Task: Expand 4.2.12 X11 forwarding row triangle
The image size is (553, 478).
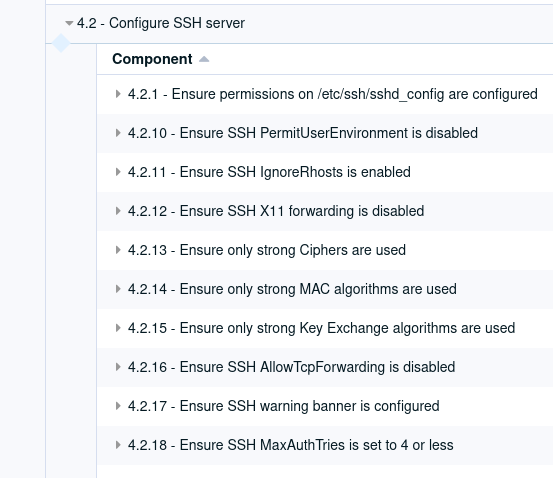Action: tap(118, 211)
